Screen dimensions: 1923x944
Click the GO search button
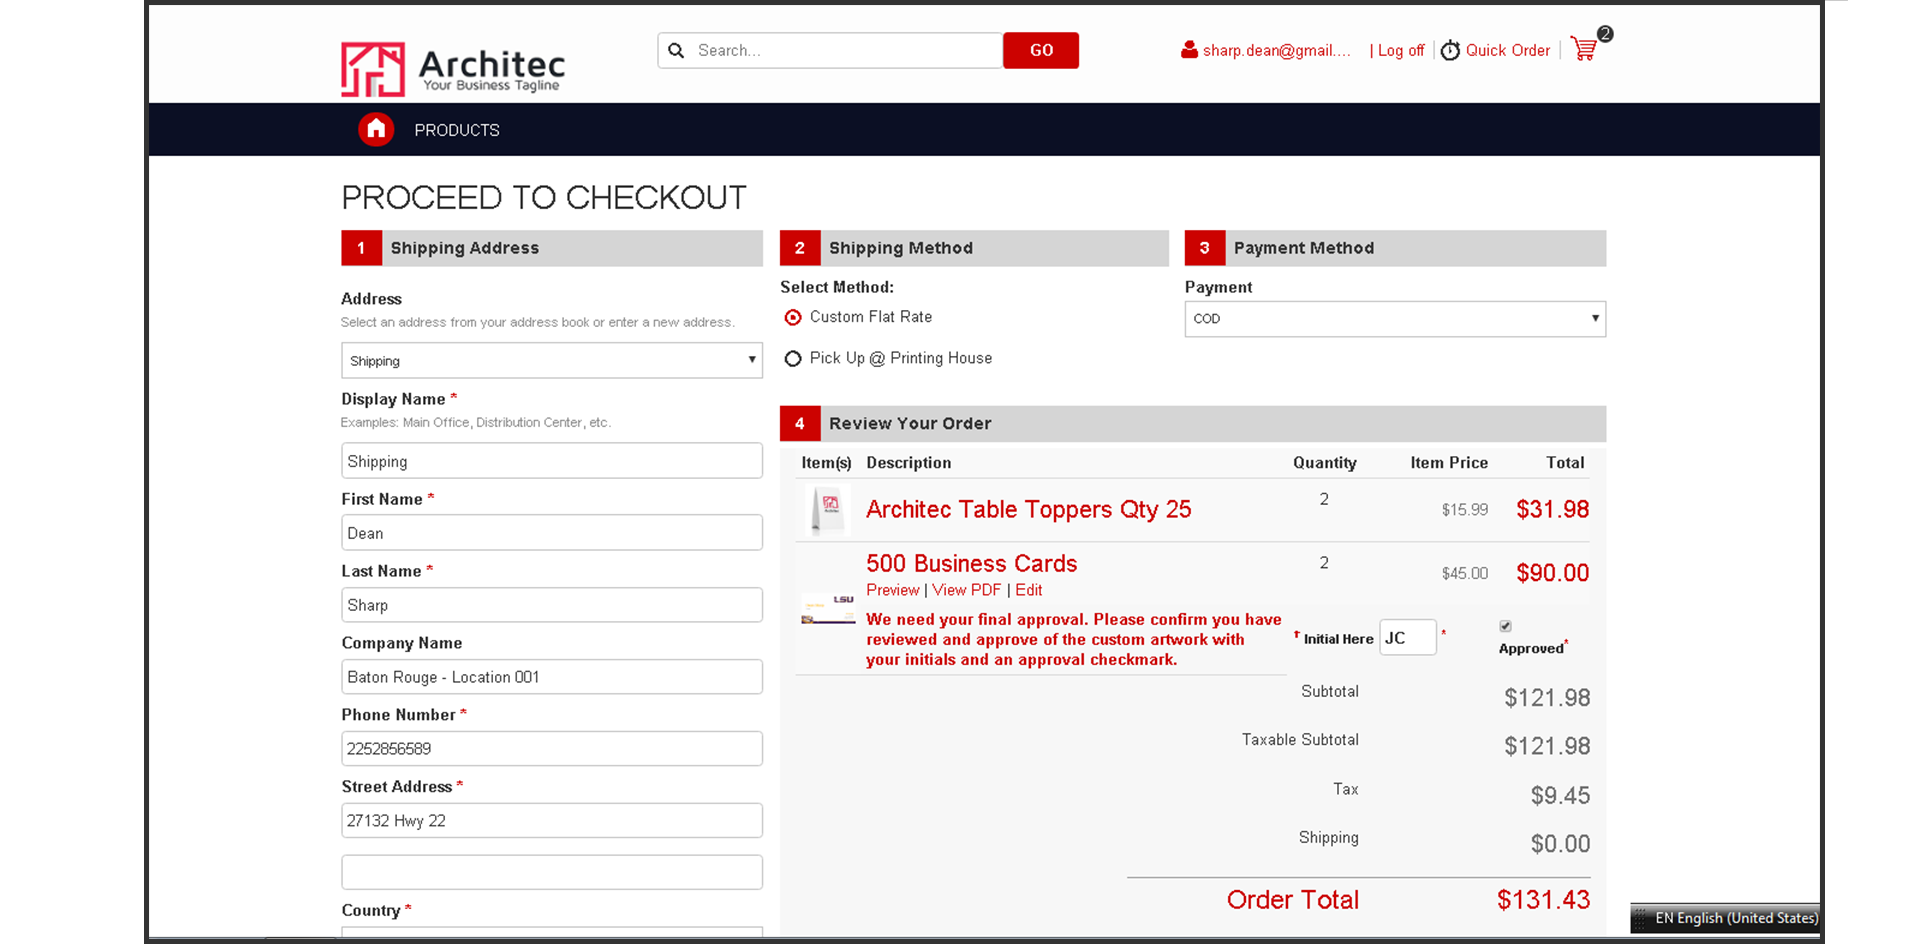click(x=1040, y=50)
